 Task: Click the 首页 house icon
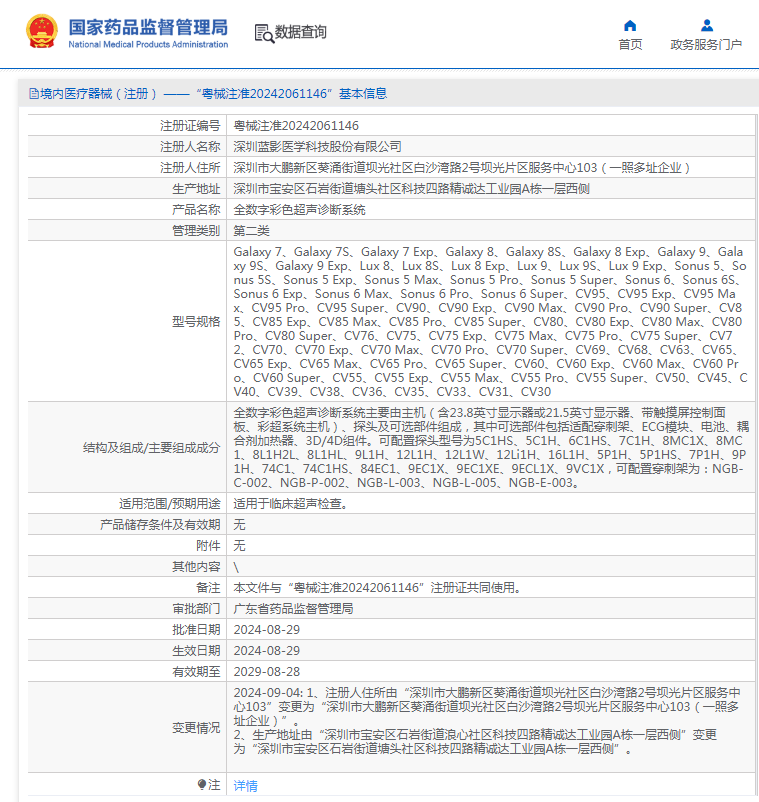(x=630, y=25)
